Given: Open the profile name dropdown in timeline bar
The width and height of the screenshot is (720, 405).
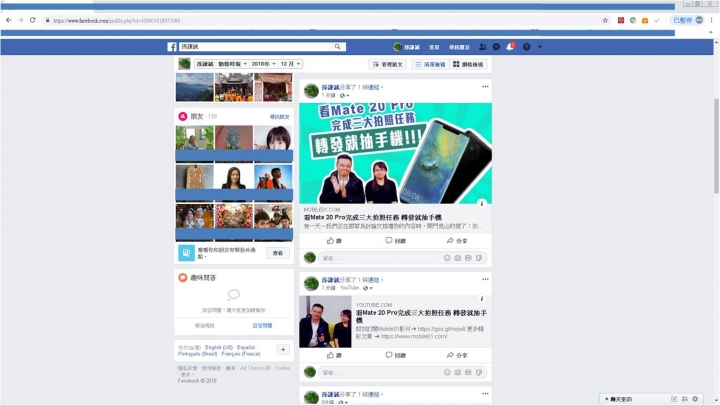Looking at the screenshot, I should tap(205, 64).
